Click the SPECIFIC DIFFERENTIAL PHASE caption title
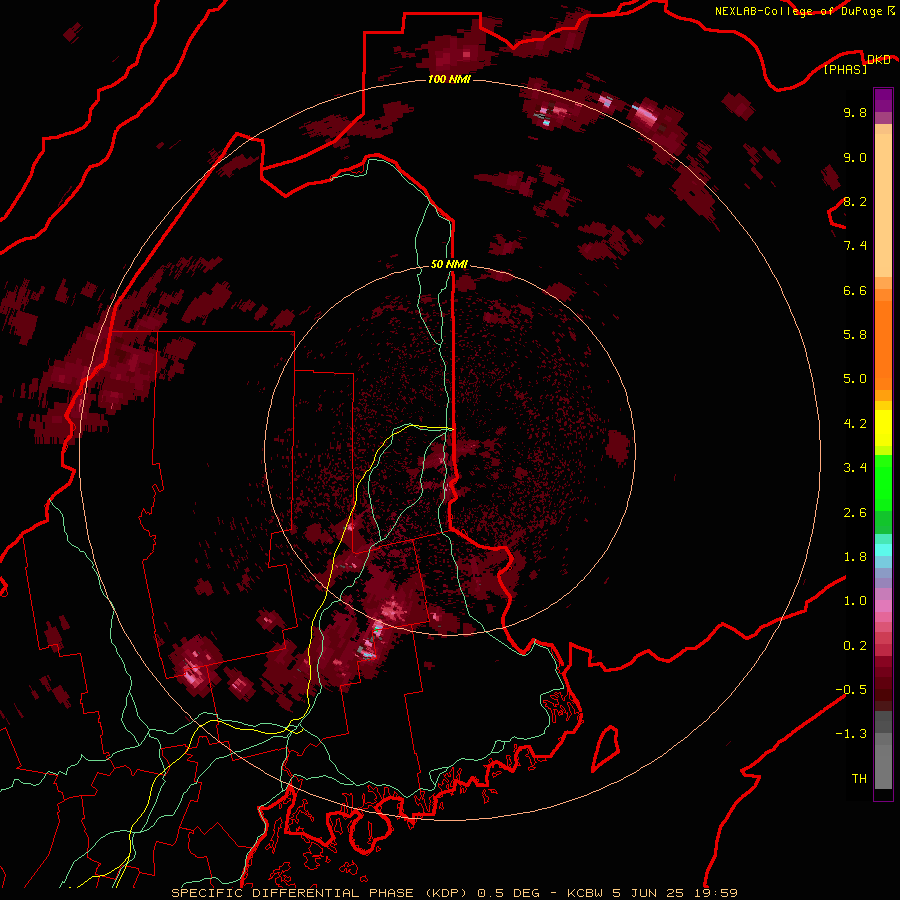The width and height of the screenshot is (900, 900). pyautogui.click(x=292, y=893)
